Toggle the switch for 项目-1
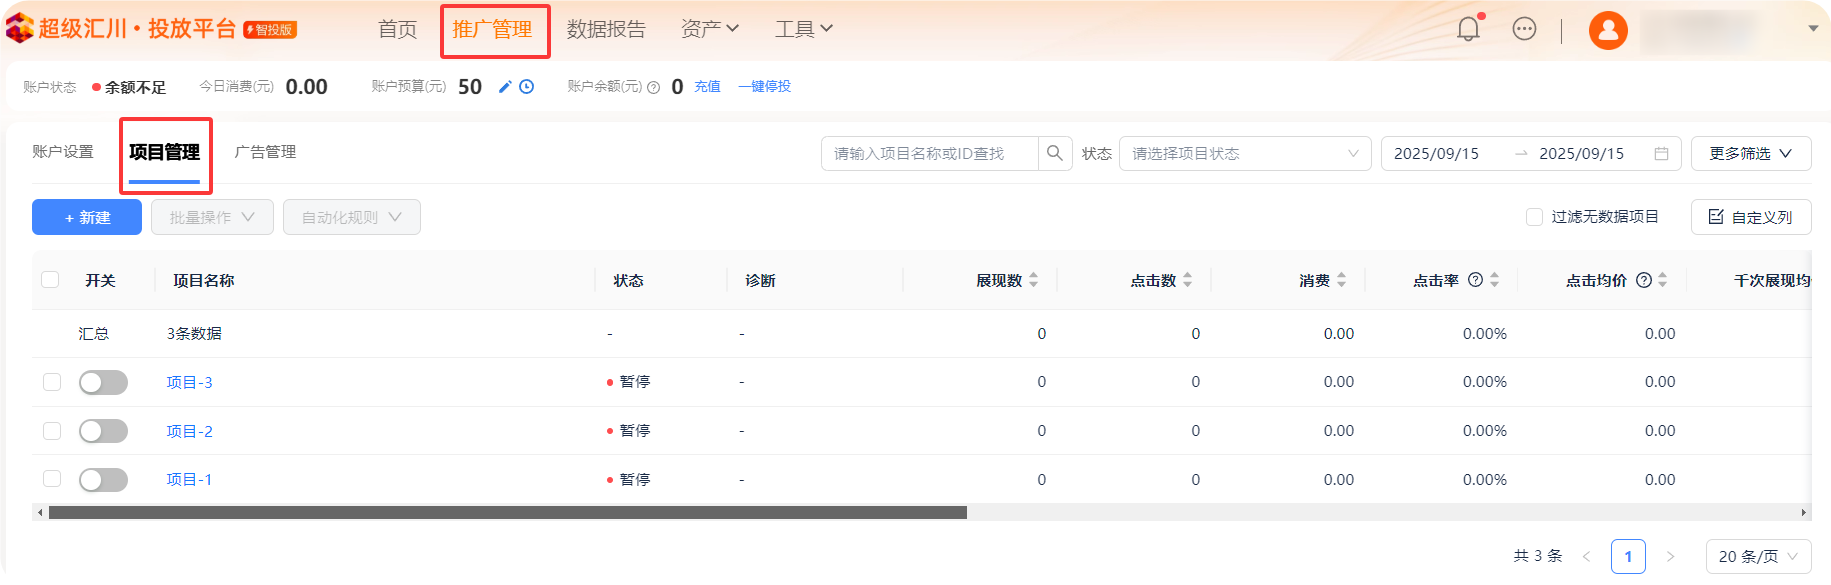Image resolution: width=1831 pixels, height=585 pixels. coord(103,480)
